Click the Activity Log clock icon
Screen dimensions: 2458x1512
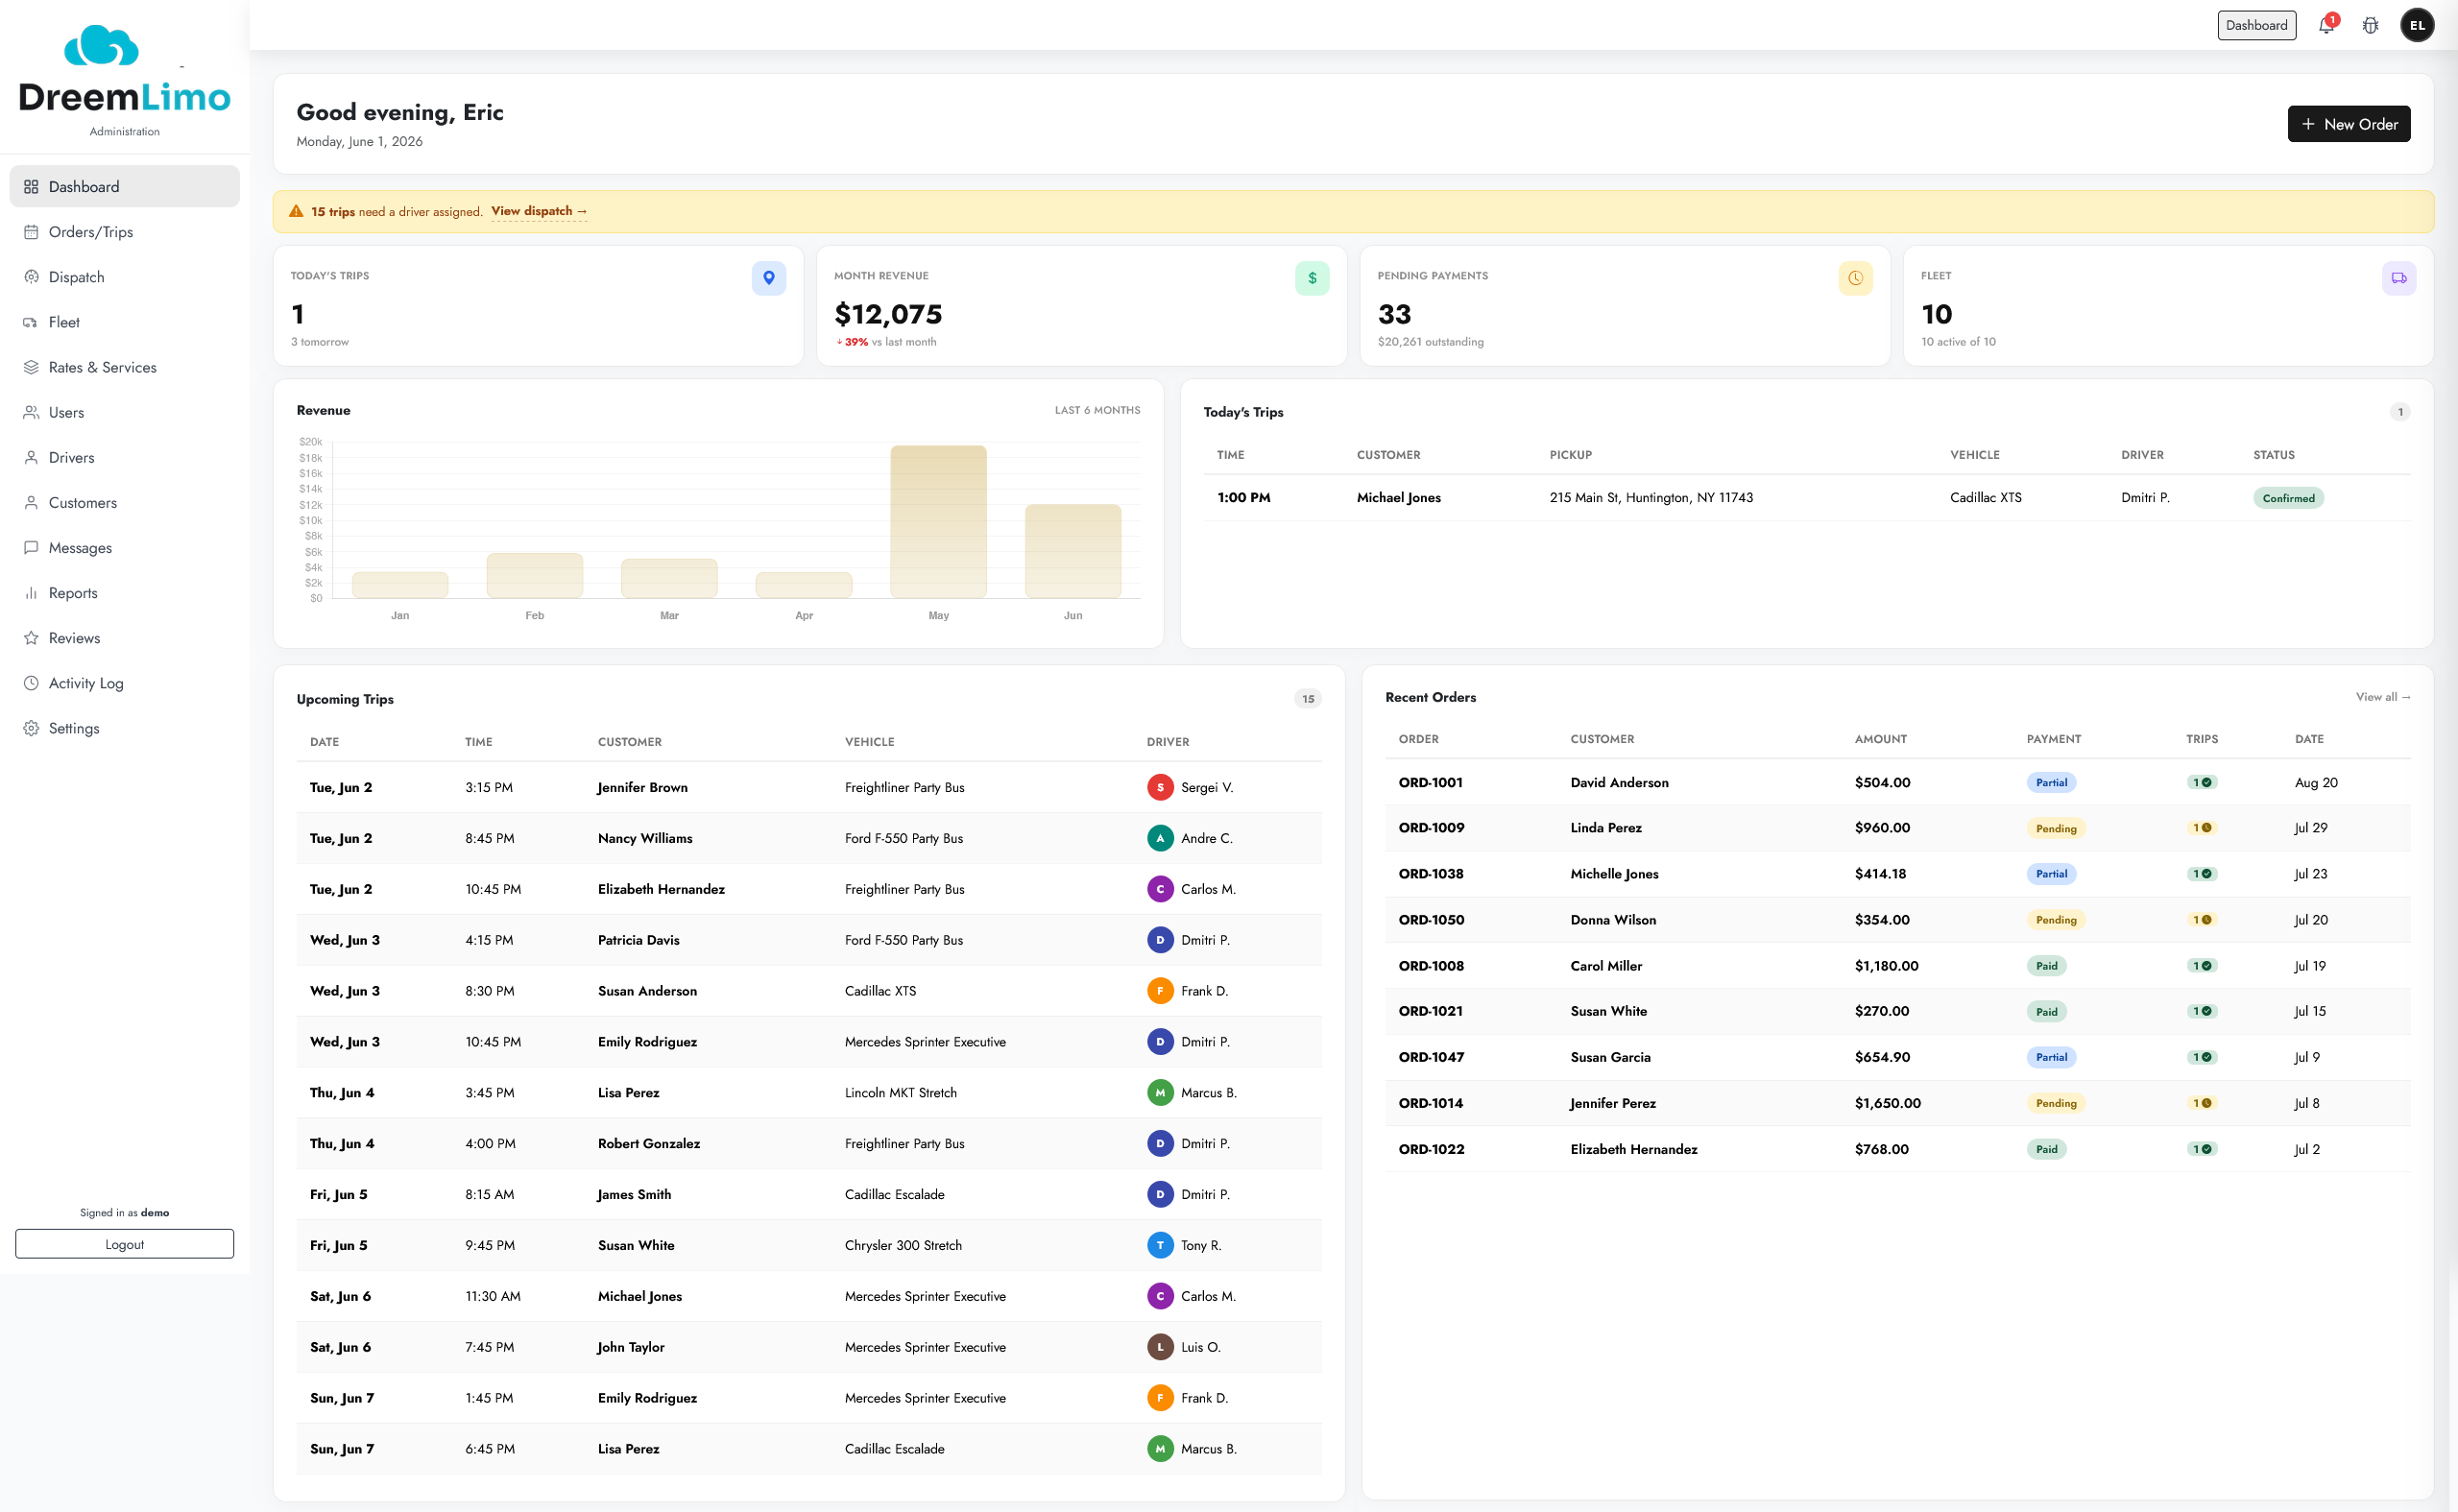[31, 683]
